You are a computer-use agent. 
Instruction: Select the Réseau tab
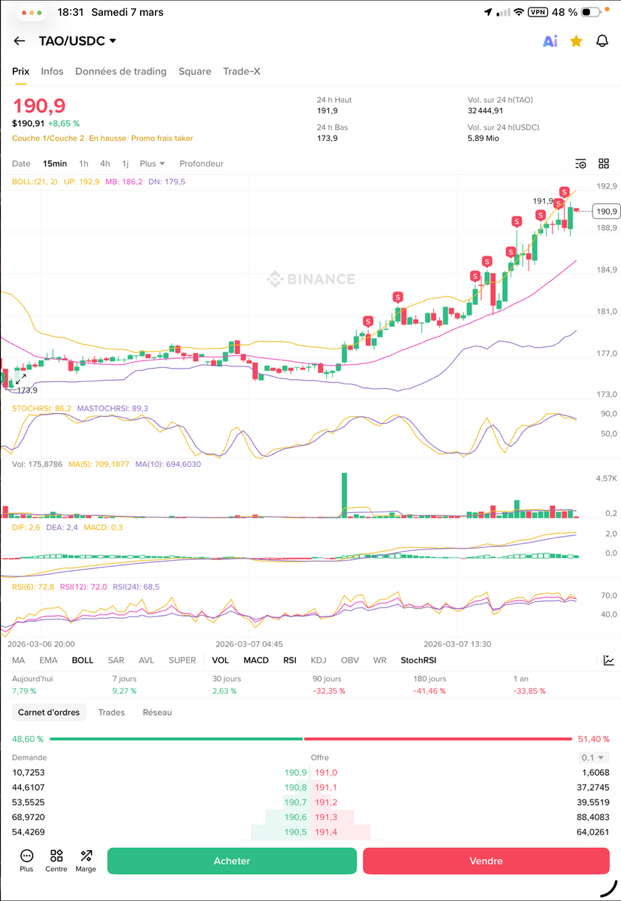point(157,713)
